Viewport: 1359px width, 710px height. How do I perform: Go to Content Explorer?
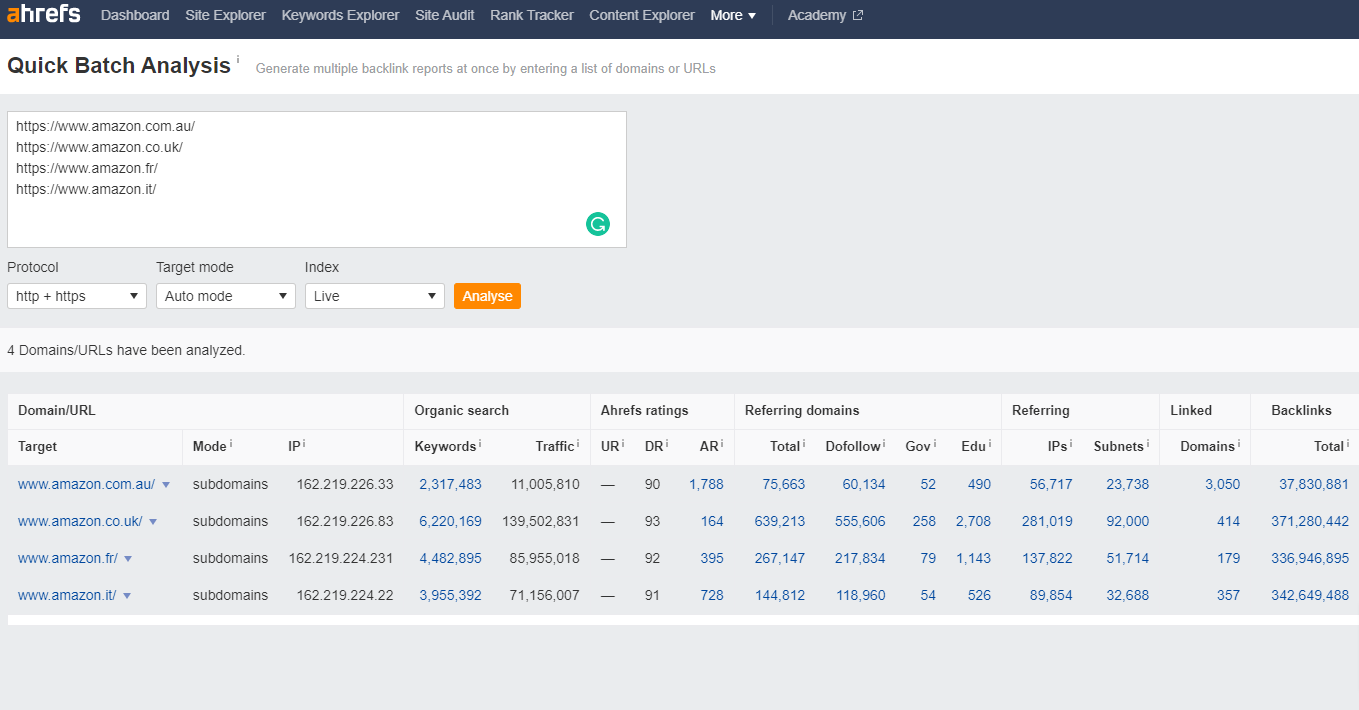642,15
